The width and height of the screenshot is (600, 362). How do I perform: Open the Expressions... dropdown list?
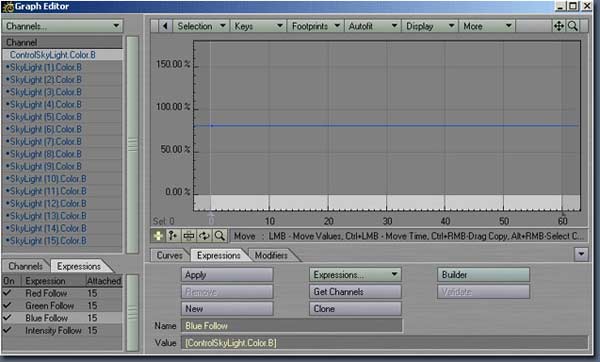point(355,275)
